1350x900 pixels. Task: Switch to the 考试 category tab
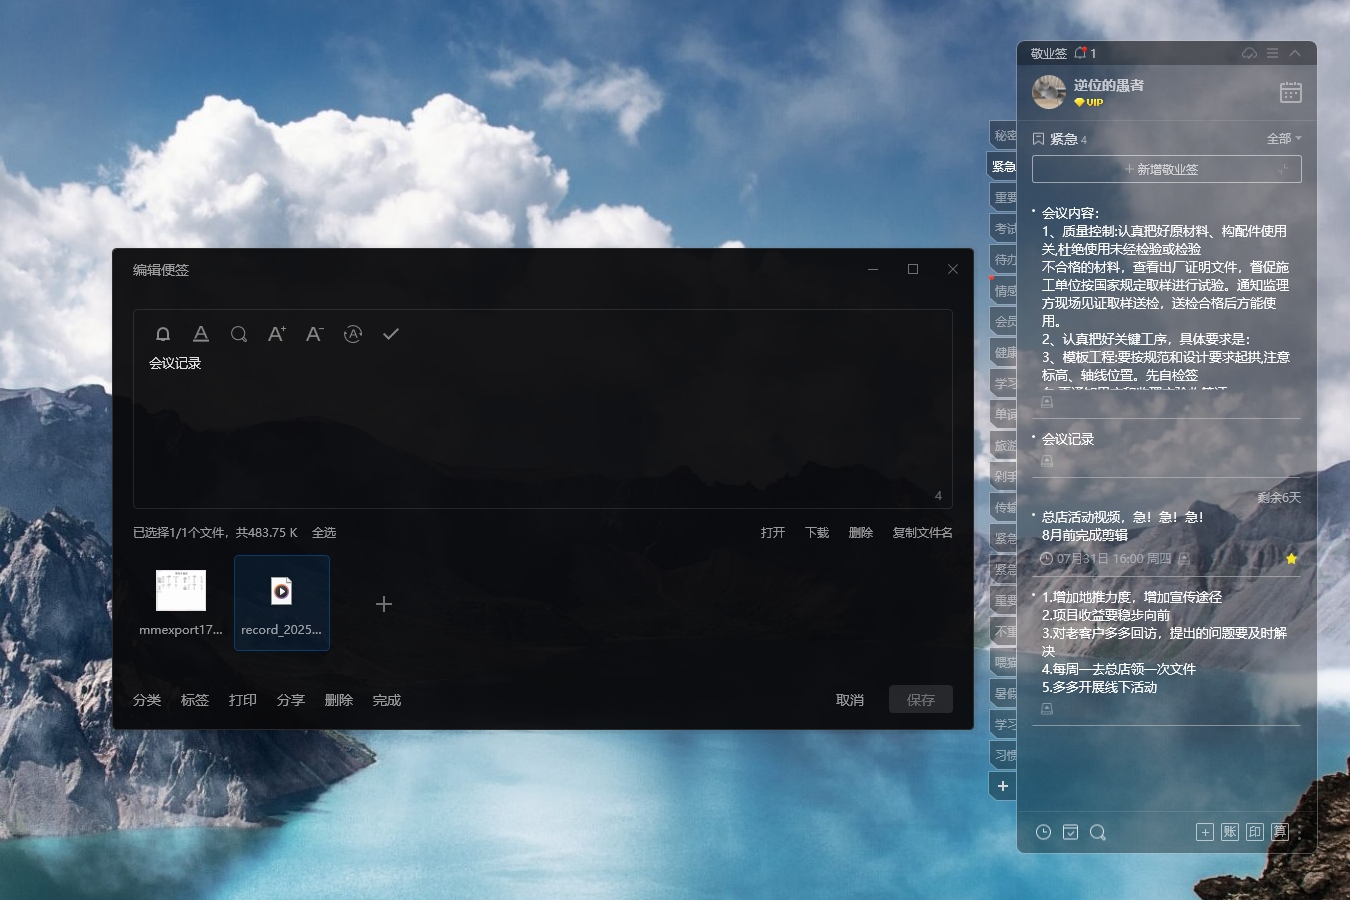point(1003,228)
